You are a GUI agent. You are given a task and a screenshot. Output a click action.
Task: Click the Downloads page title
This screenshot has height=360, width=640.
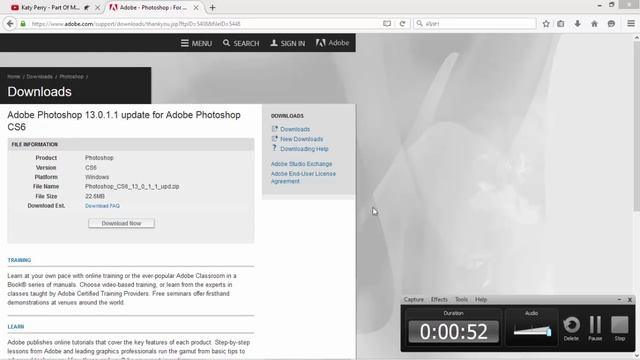point(39,92)
